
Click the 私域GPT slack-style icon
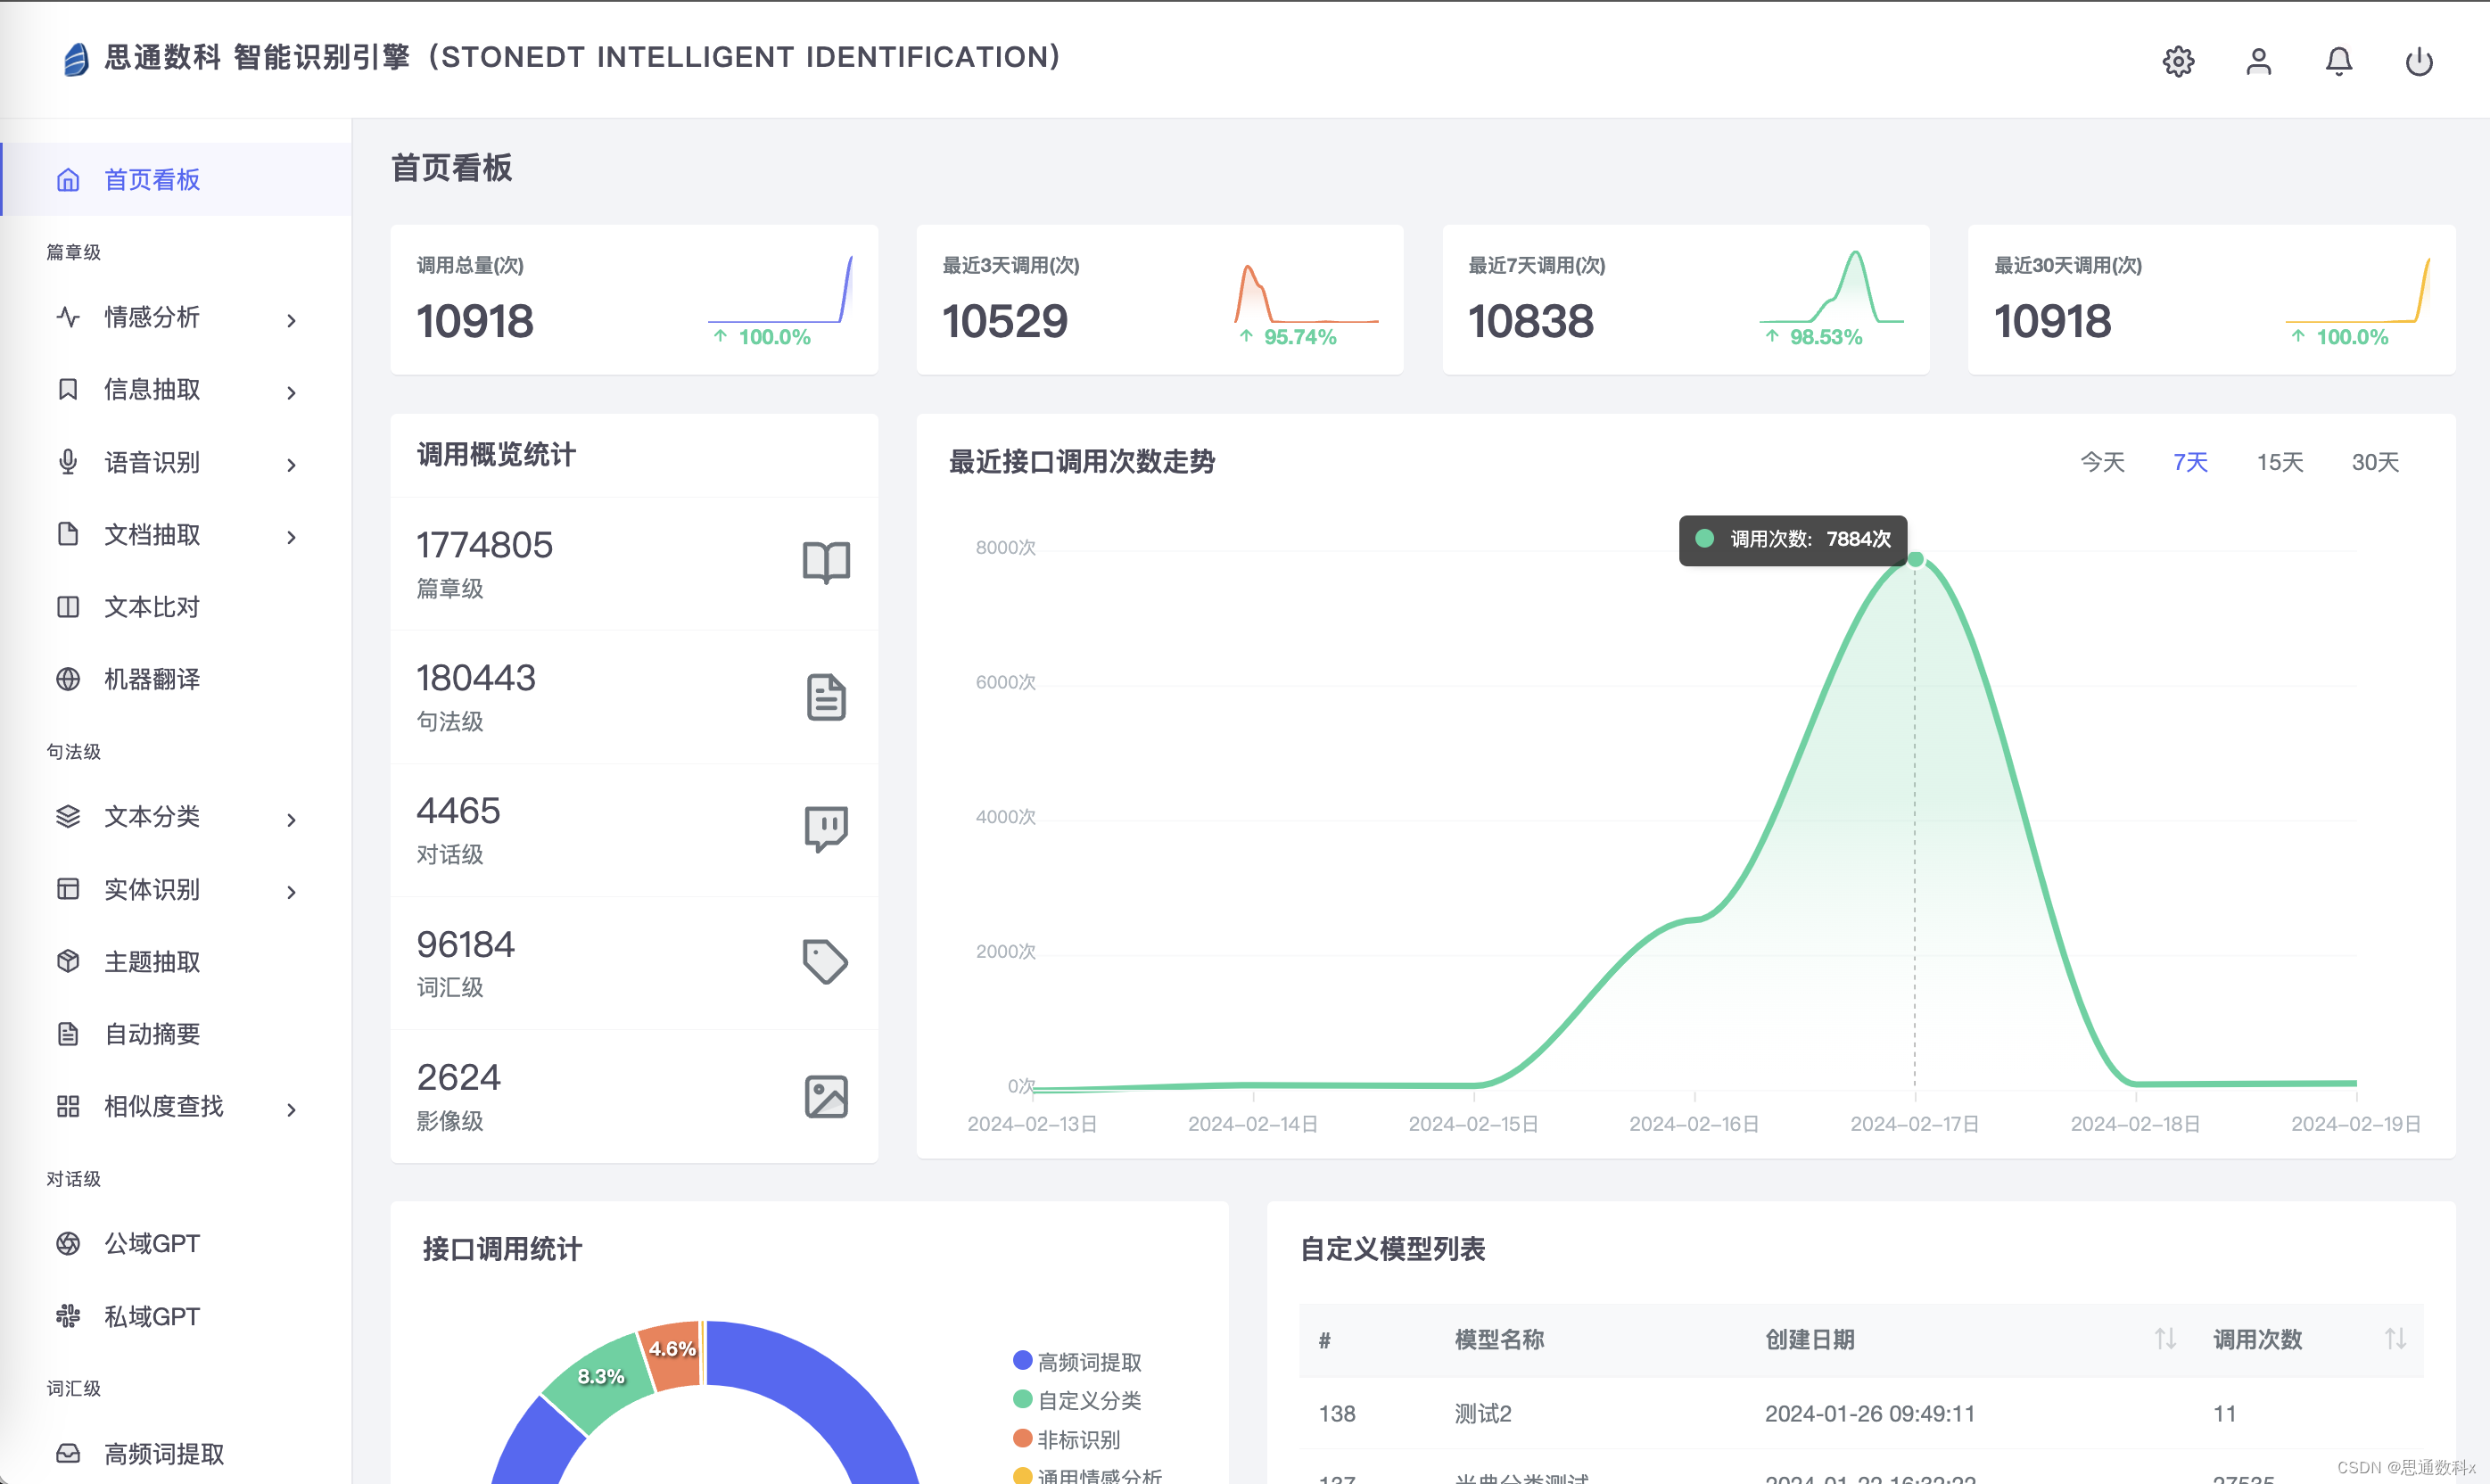[x=68, y=1316]
